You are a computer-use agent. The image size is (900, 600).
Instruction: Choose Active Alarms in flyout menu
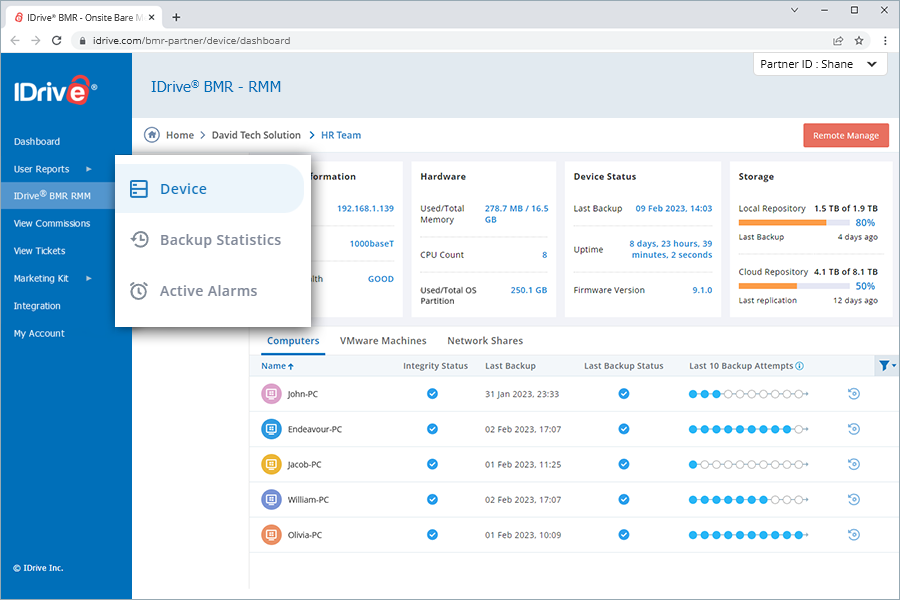pyautogui.click(x=208, y=291)
